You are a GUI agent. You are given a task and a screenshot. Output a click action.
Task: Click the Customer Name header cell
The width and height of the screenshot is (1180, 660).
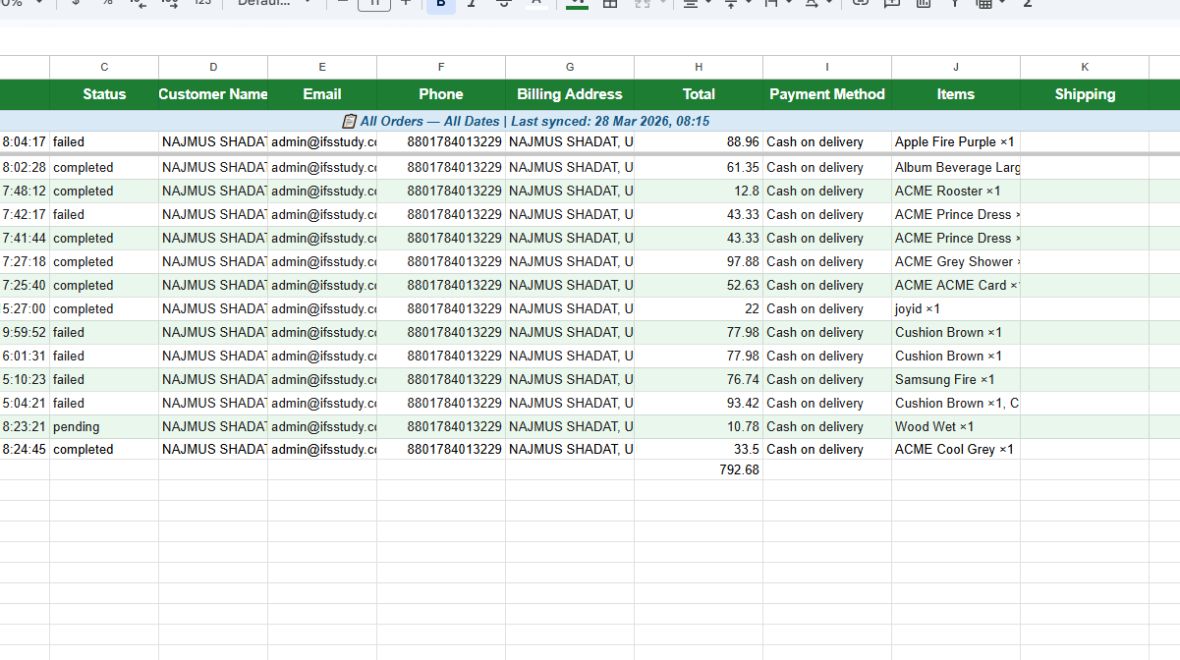(x=213, y=94)
